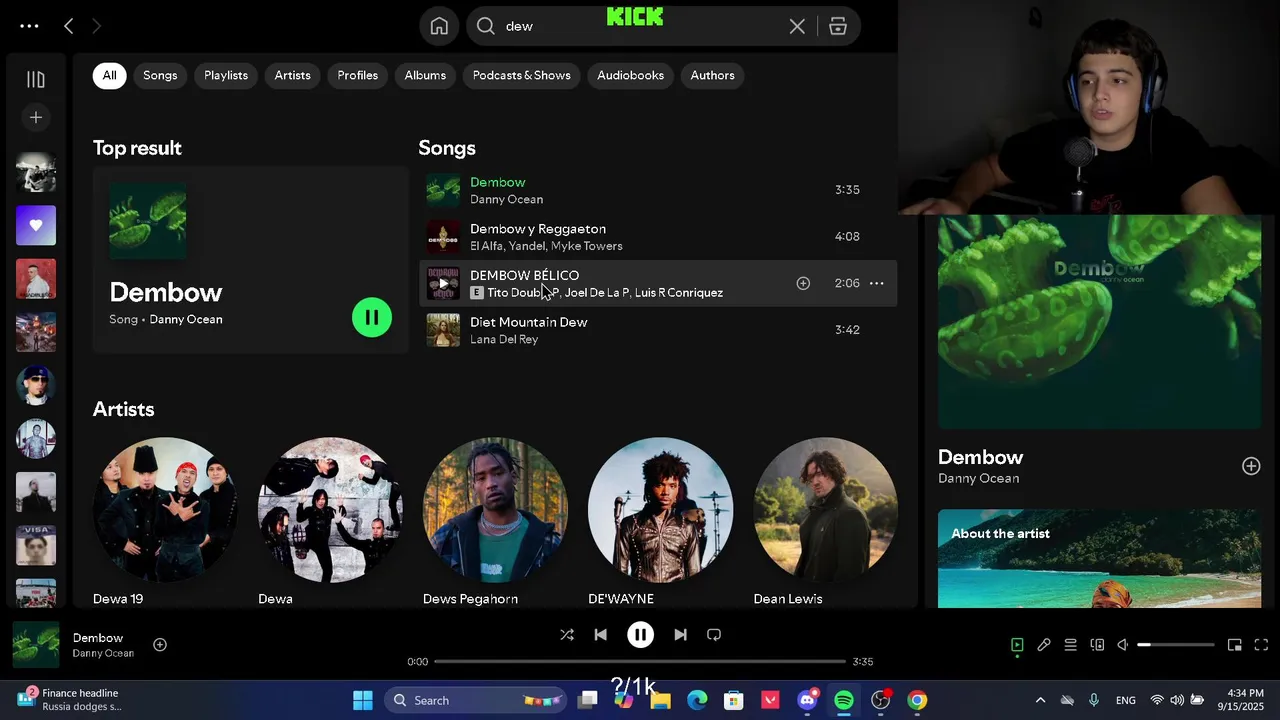Create a playlist with the plus icon

(x=36, y=118)
